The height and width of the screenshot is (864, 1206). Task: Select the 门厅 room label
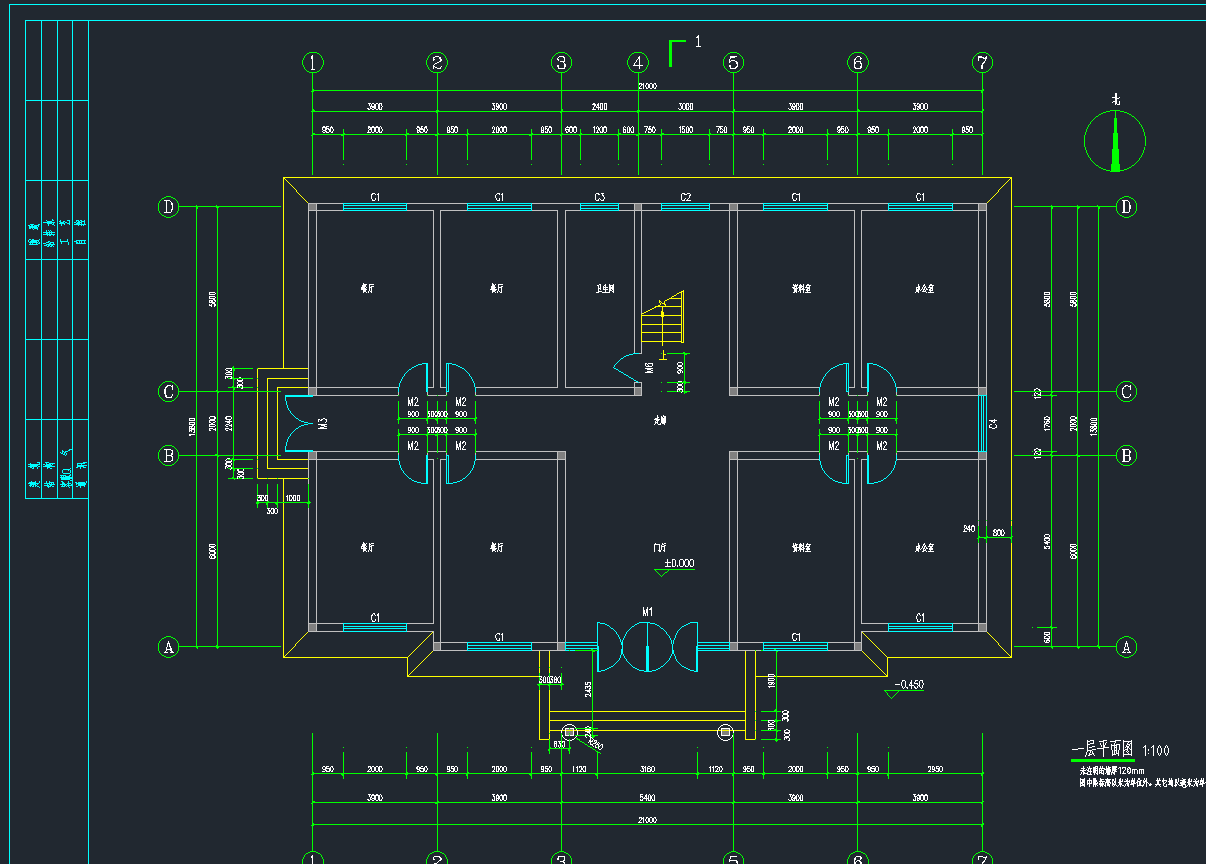tap(660, 548)
